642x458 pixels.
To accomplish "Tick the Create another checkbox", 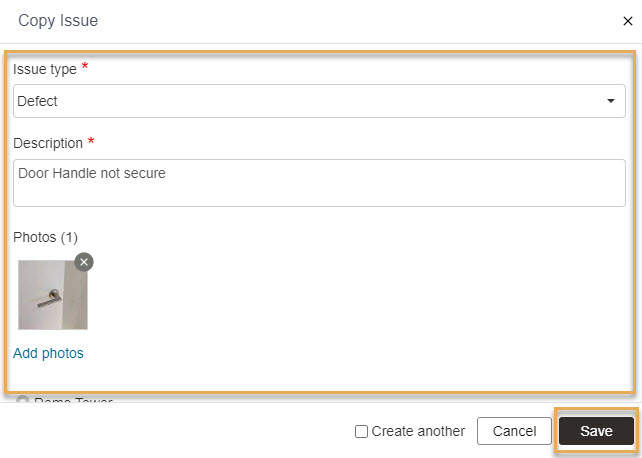I will coord(361,431).
